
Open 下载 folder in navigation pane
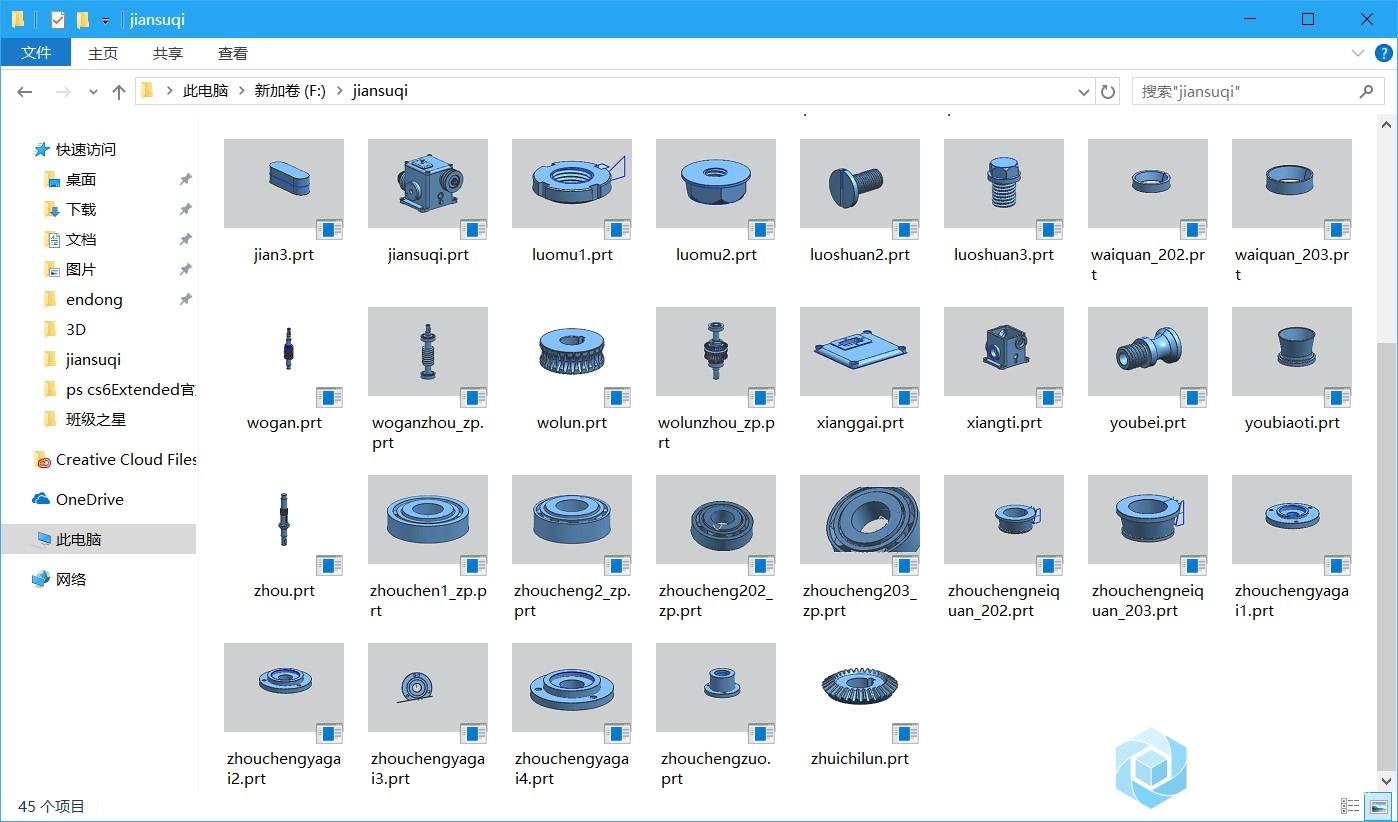click(81, 209)
